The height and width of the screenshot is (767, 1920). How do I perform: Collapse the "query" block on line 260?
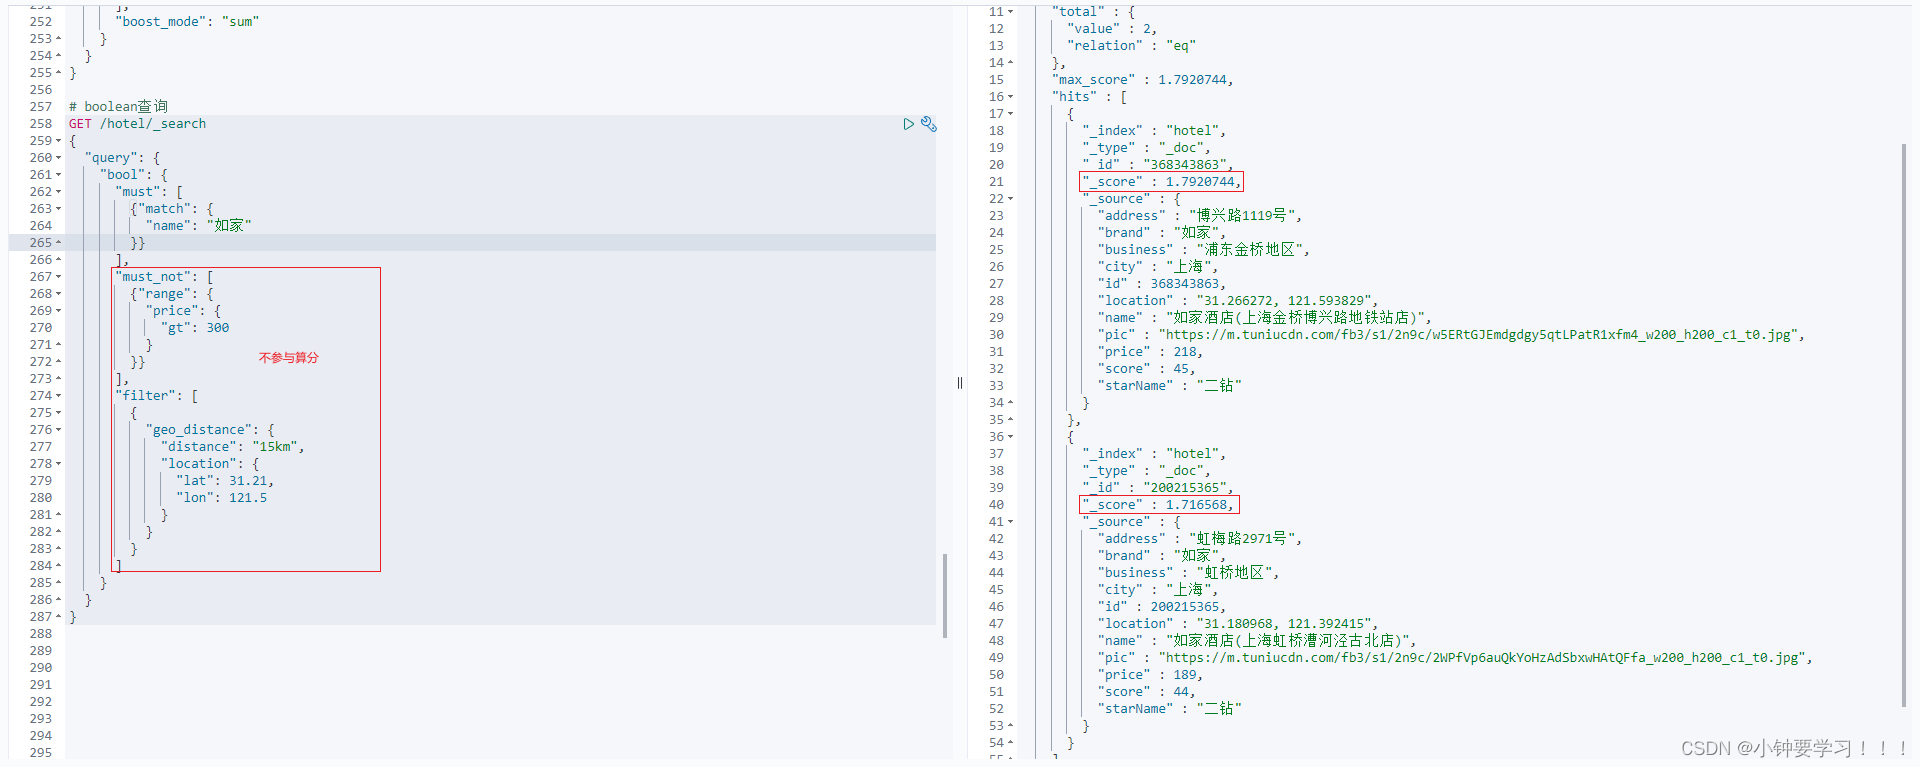(59, 158)
